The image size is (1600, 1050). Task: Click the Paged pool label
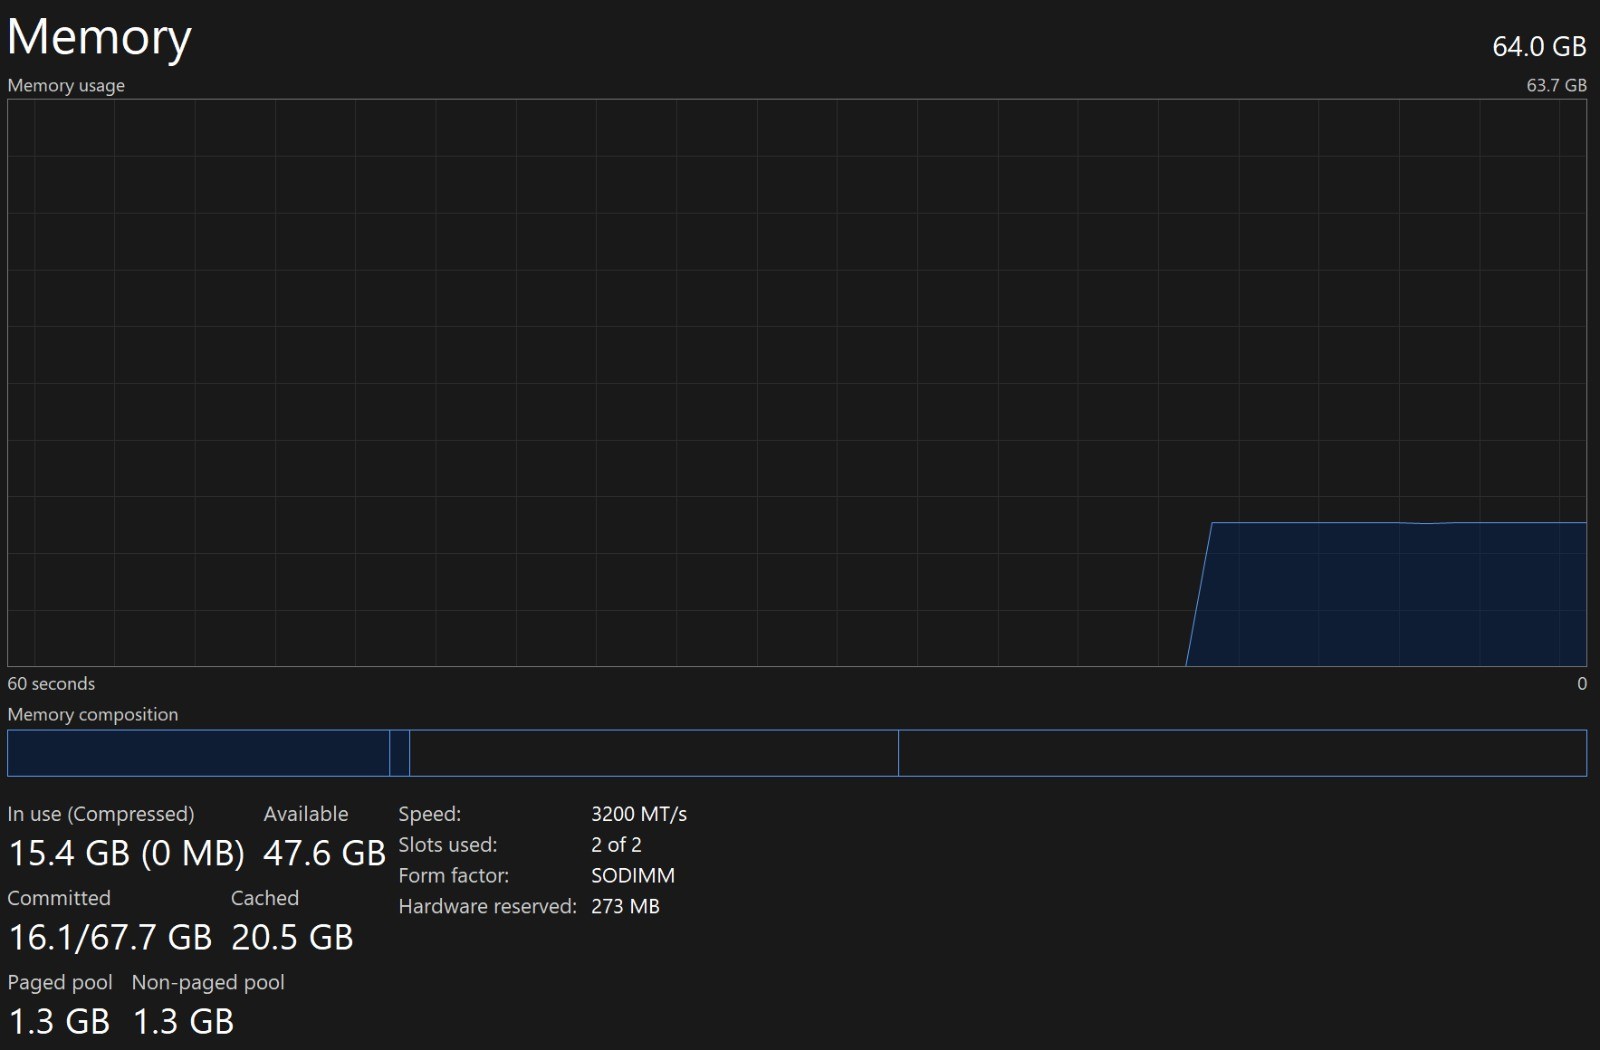point(60,982)
